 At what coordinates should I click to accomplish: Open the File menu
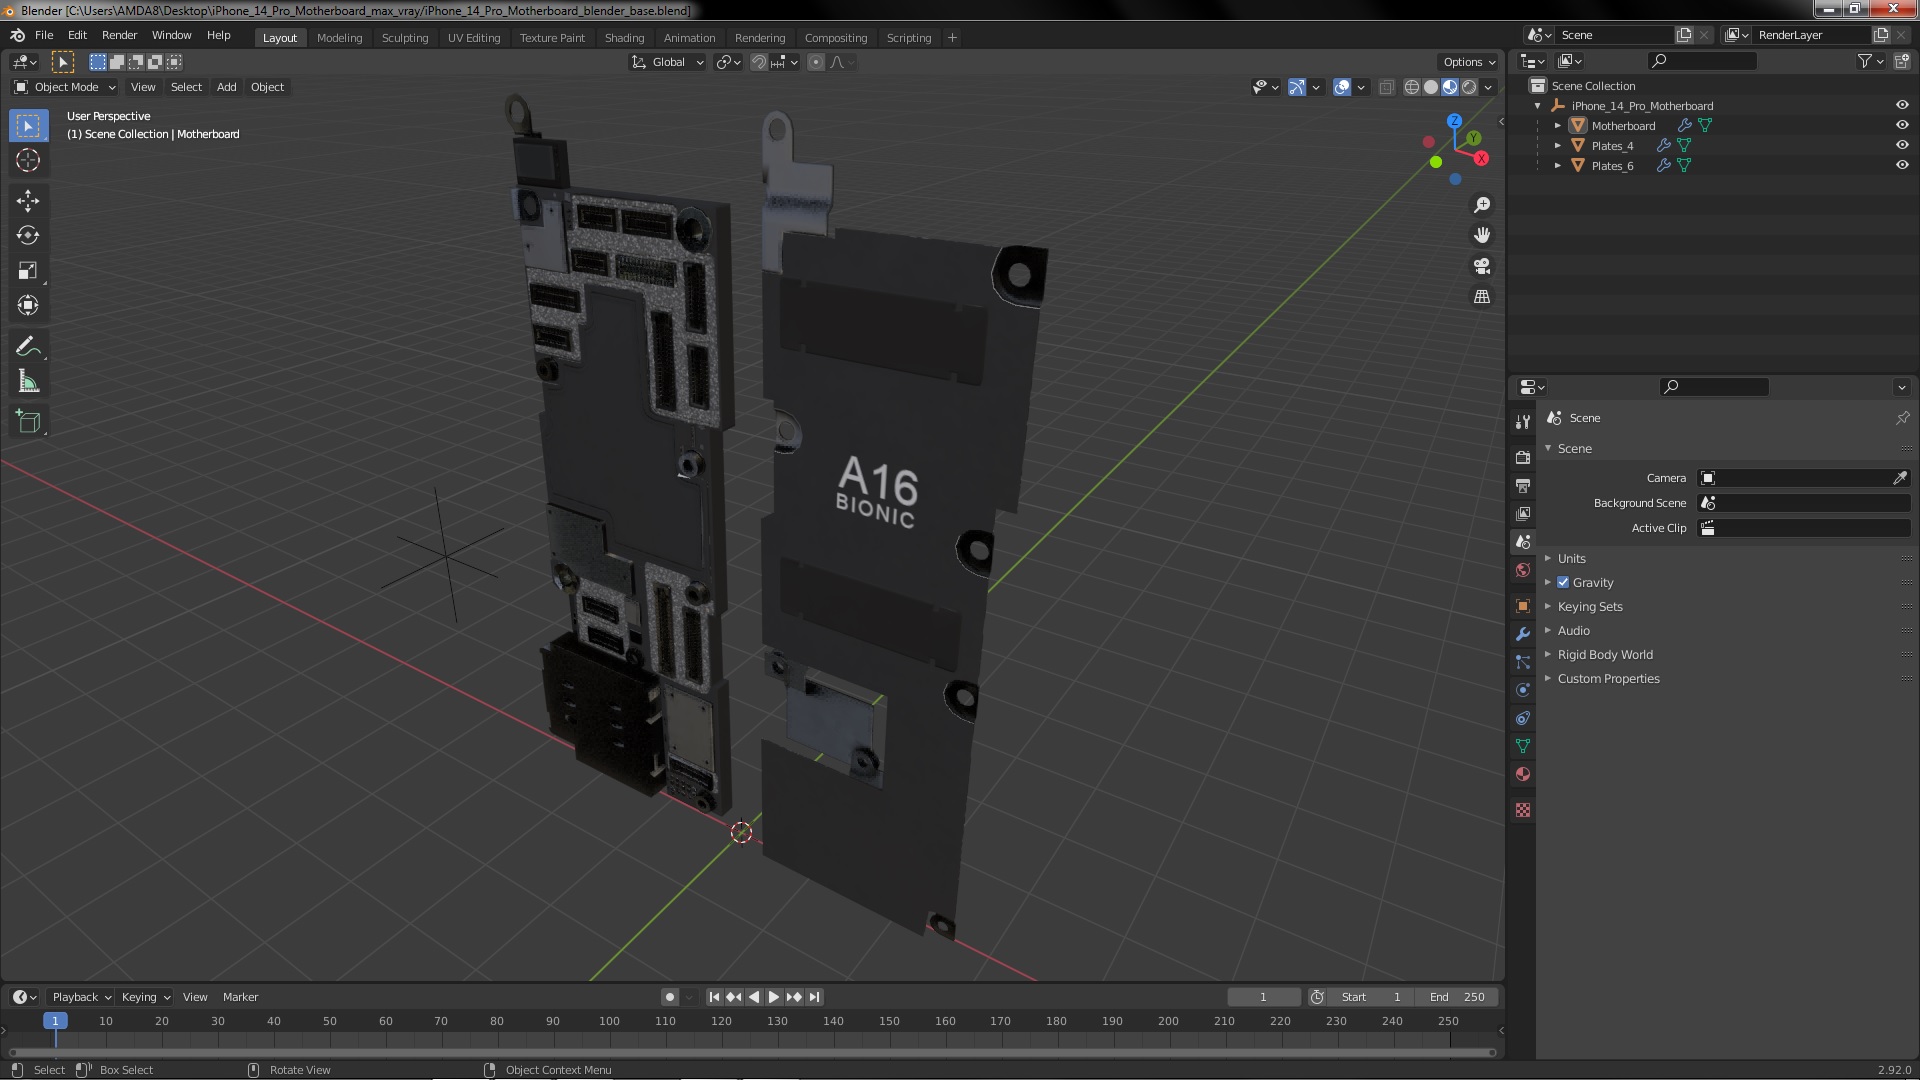44,35
